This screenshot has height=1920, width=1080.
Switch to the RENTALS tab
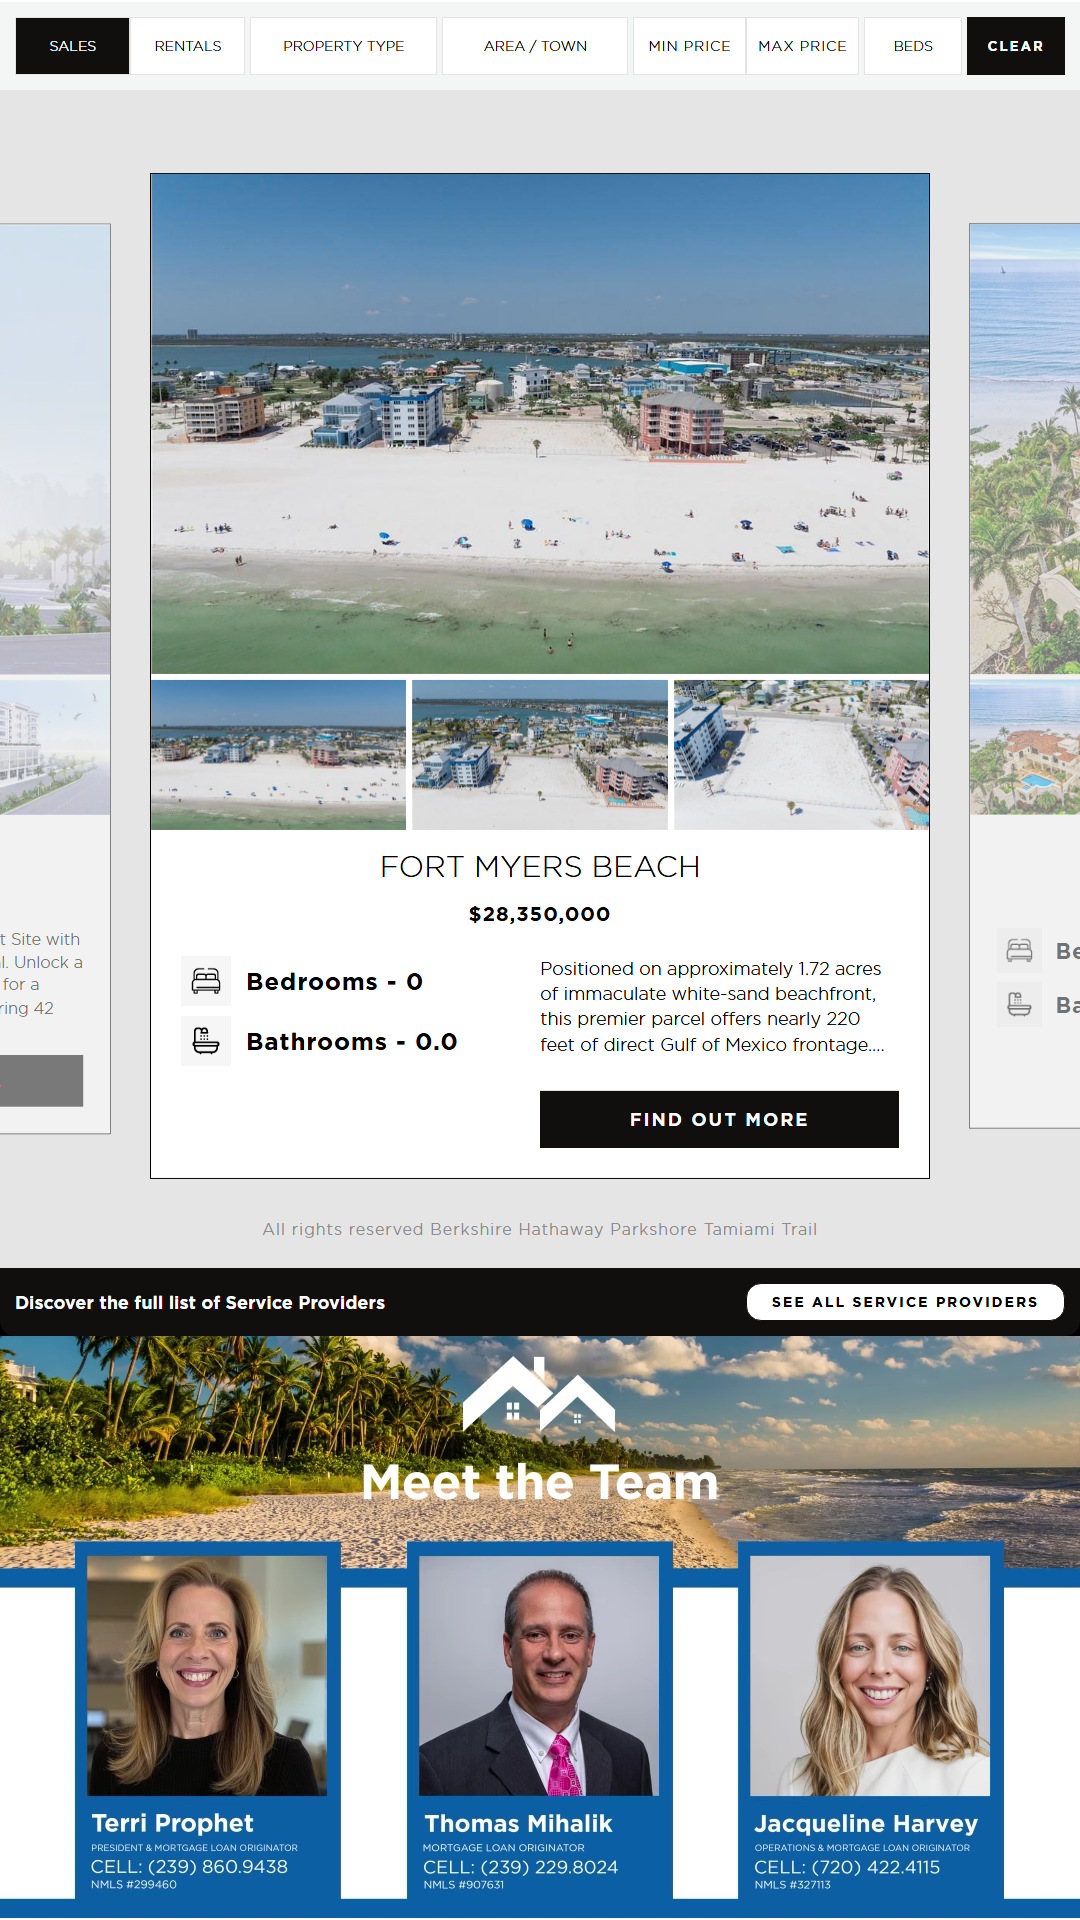click(188, 46)
